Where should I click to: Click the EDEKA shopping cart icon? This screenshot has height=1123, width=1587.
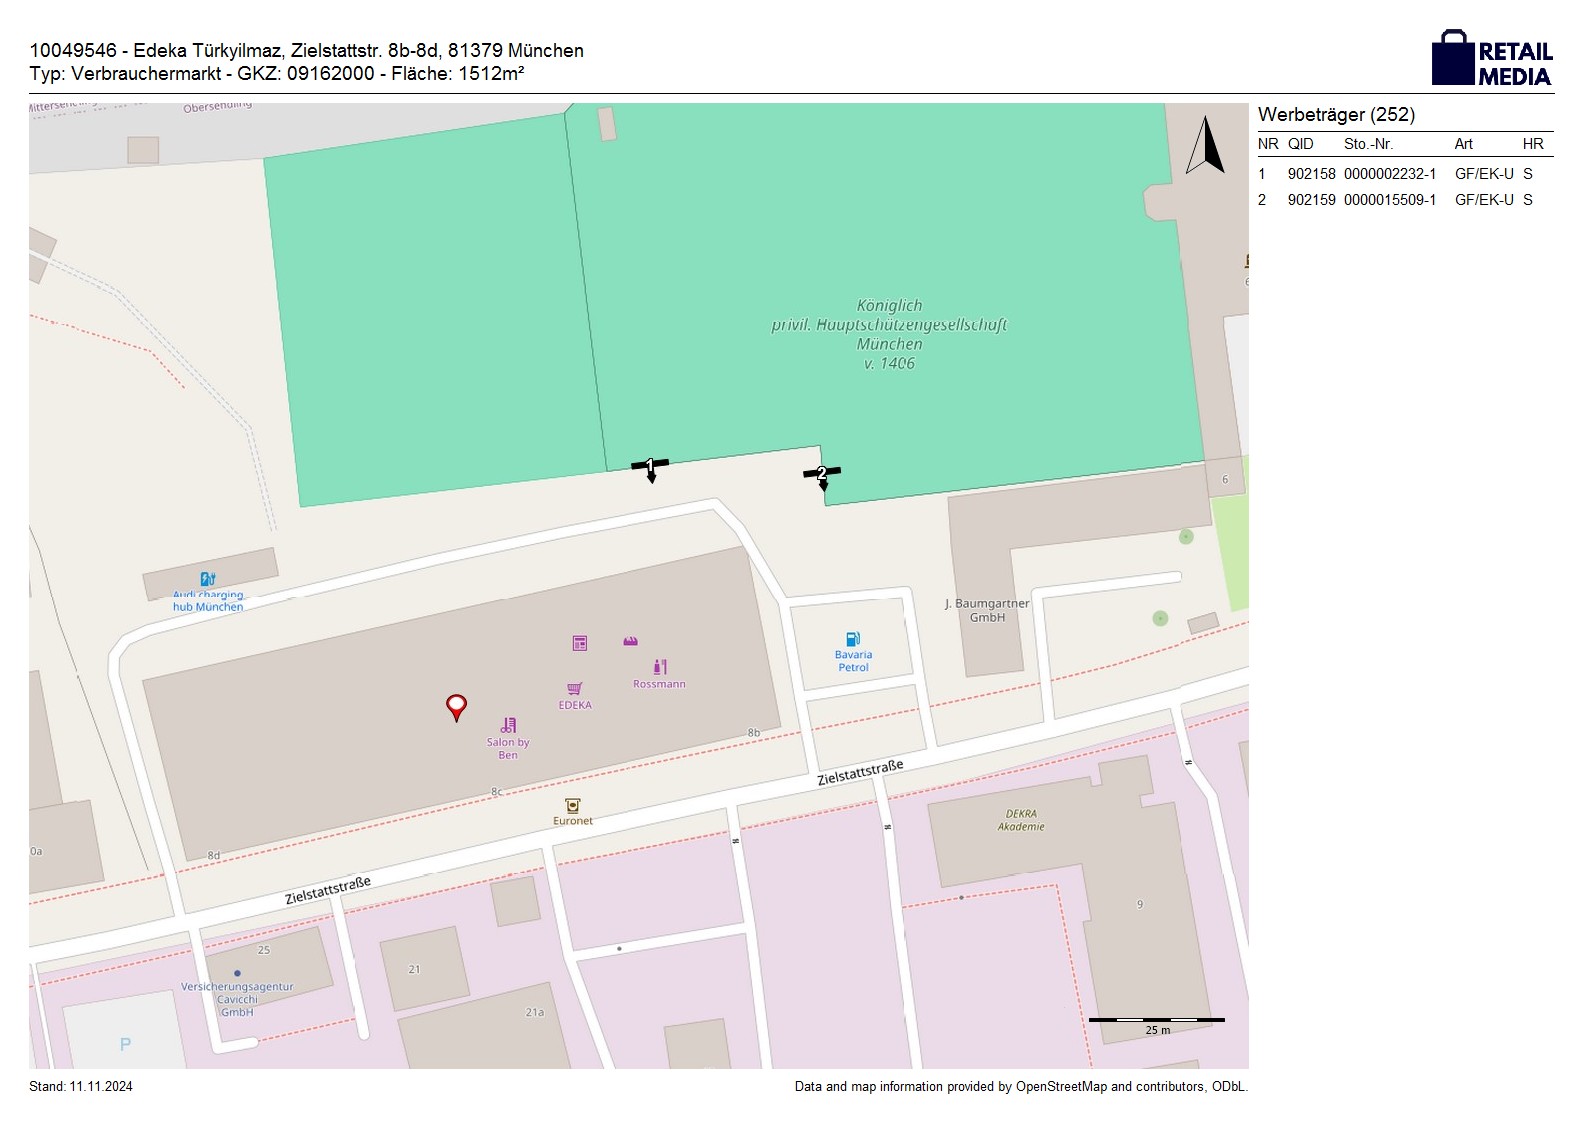click(x=574, y=689)
